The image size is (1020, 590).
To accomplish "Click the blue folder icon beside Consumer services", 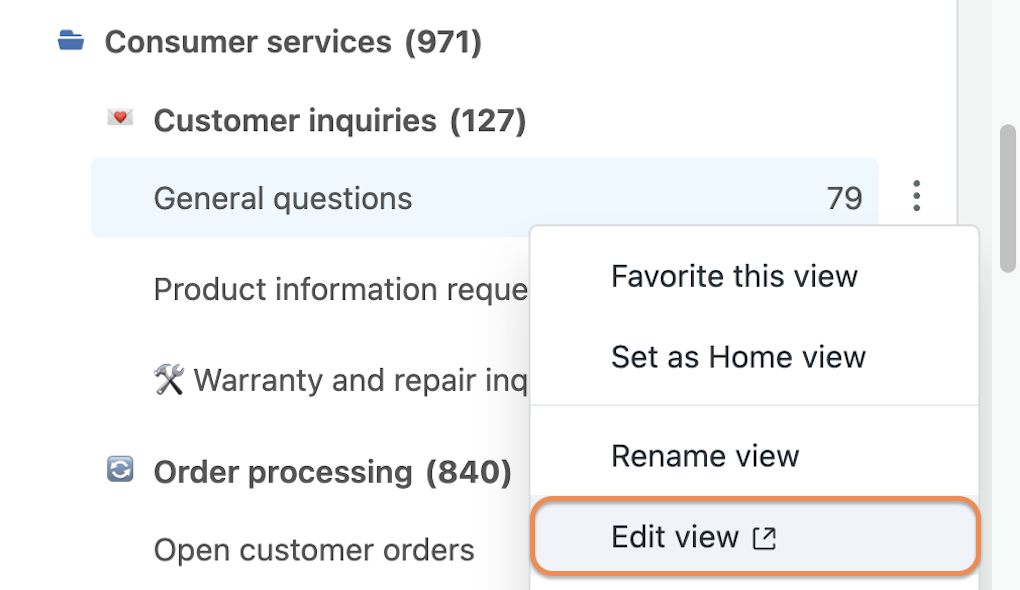I will coord(70,40).
